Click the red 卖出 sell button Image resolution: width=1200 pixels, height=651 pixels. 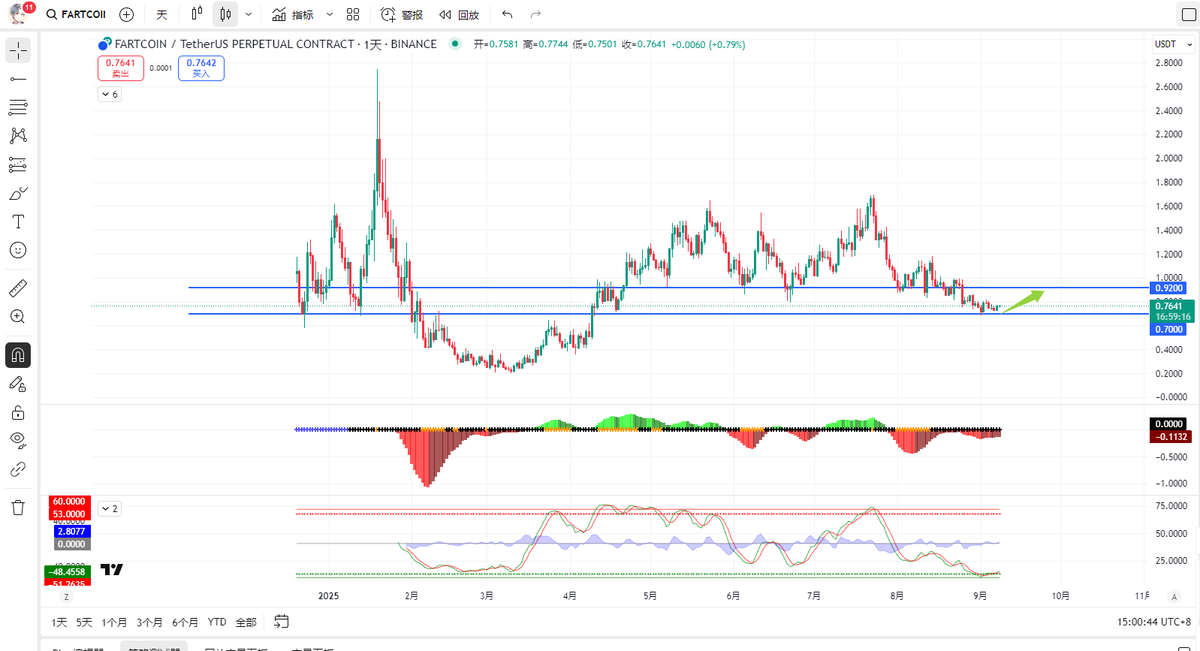[121, 68]
